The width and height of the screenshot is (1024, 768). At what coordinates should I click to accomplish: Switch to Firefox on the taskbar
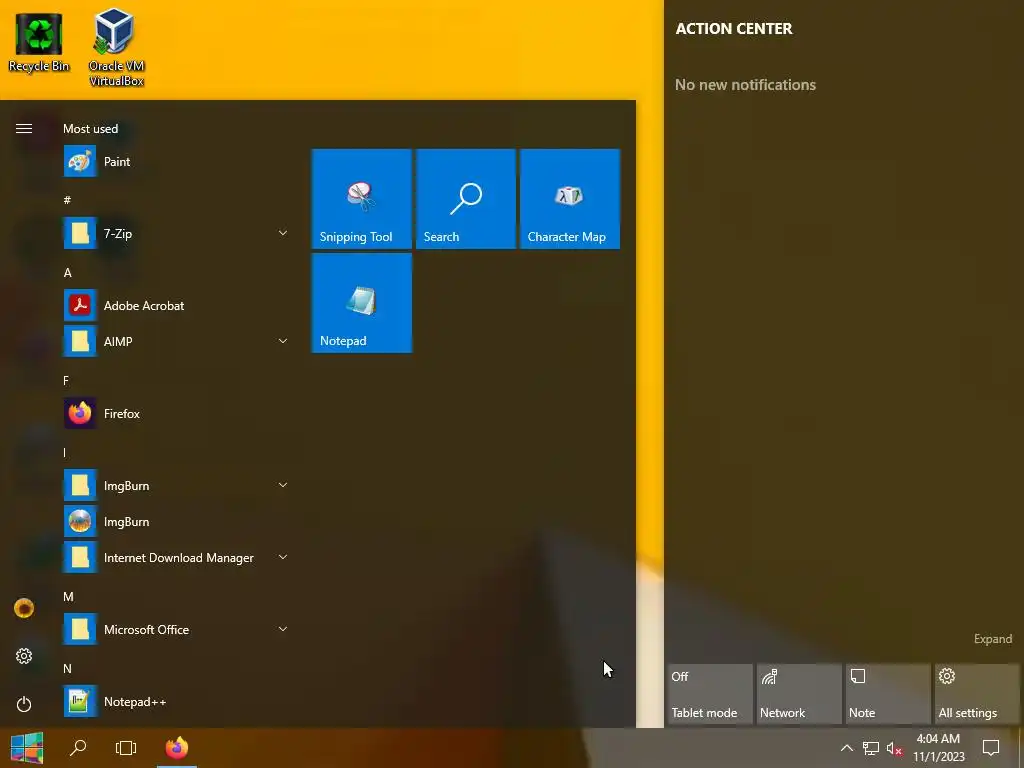pyautogui.click(x=176, y=748)
